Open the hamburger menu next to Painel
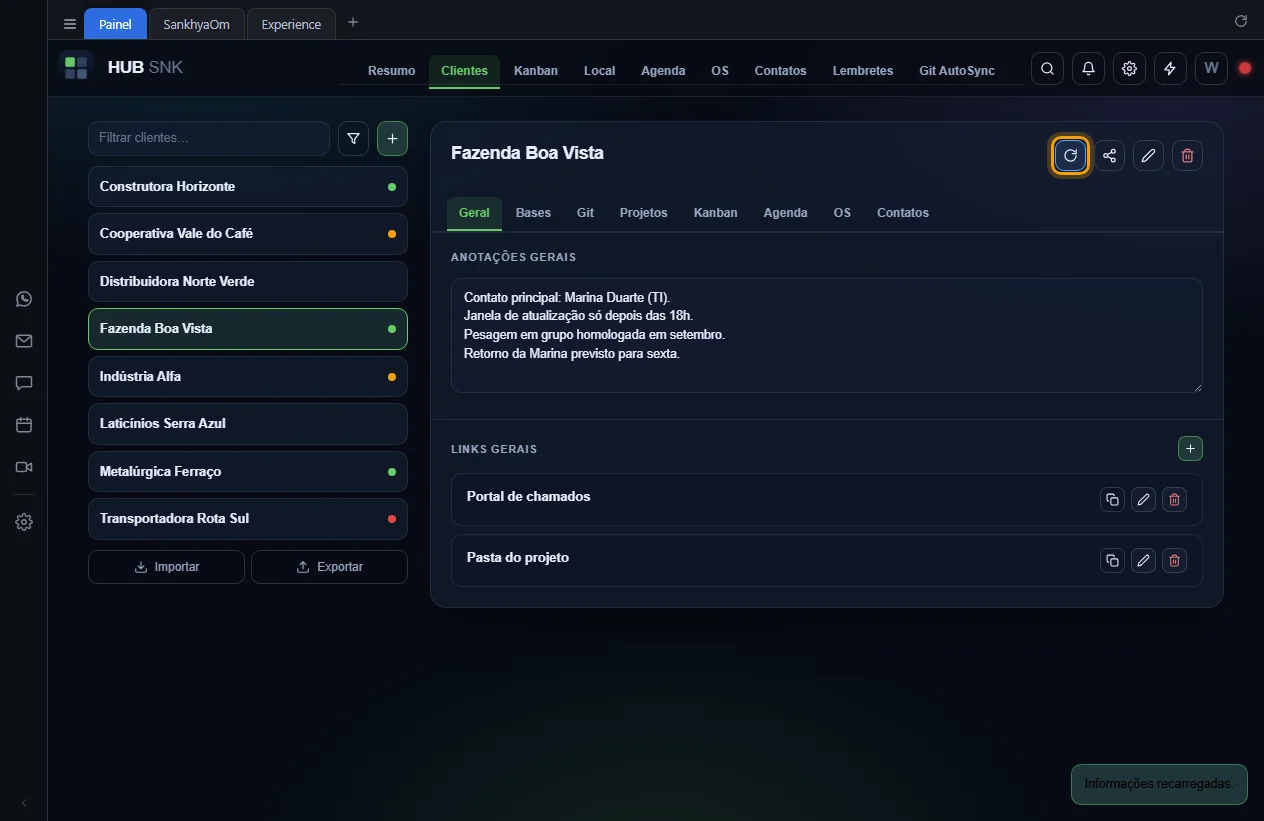Viewport: 1264px width, 821px height. [x=69, y=24]
